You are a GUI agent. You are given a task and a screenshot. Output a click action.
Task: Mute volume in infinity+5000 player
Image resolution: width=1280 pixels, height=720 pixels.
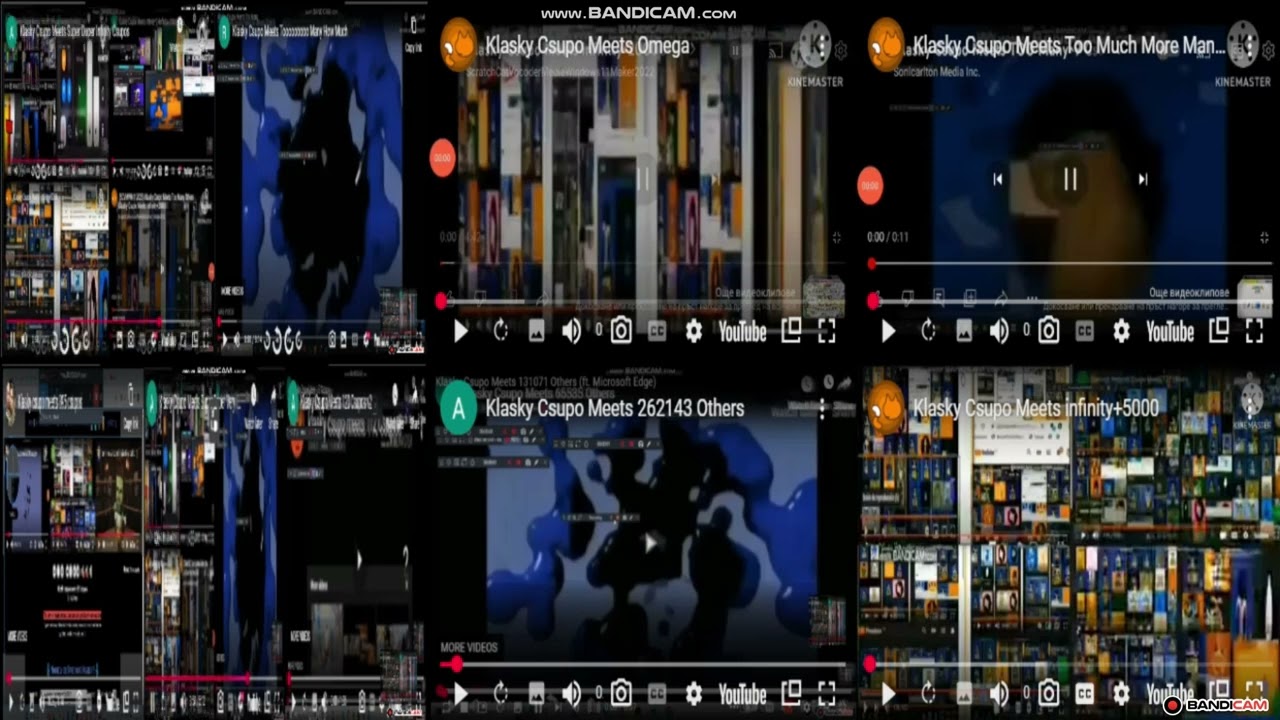point(998,694)
